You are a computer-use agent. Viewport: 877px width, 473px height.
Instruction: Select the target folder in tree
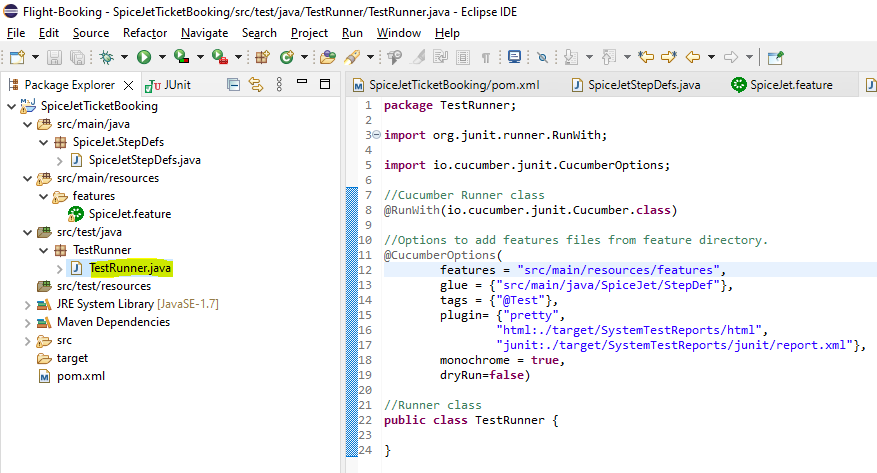(72, 358)
